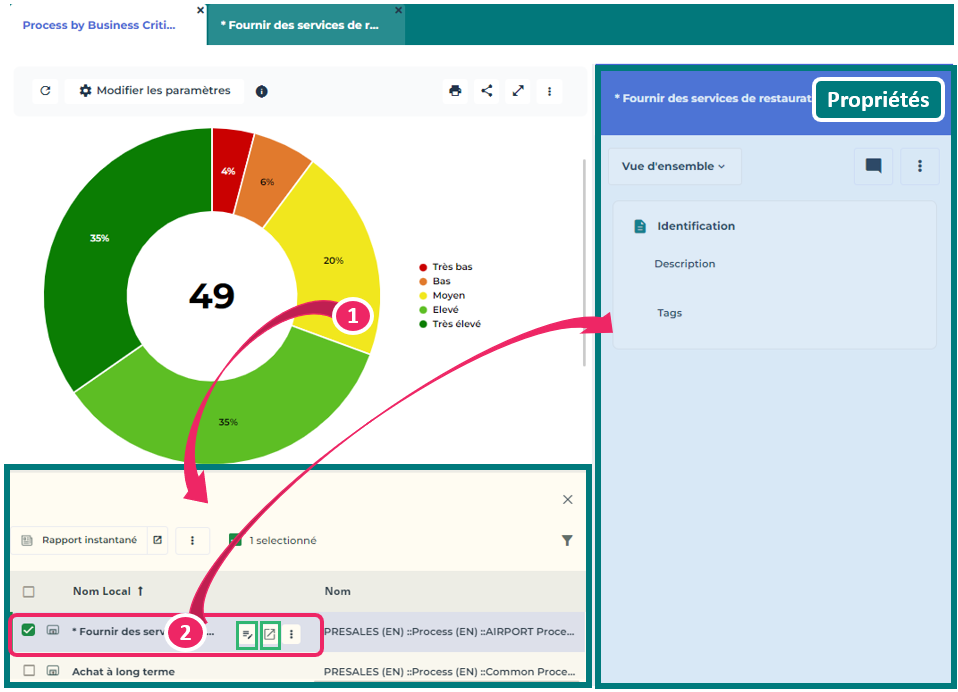Open the more options menu beside Rapport instantané
This screenshot has height=692, width=958.
pyautogui.click(x=192, y=541)
